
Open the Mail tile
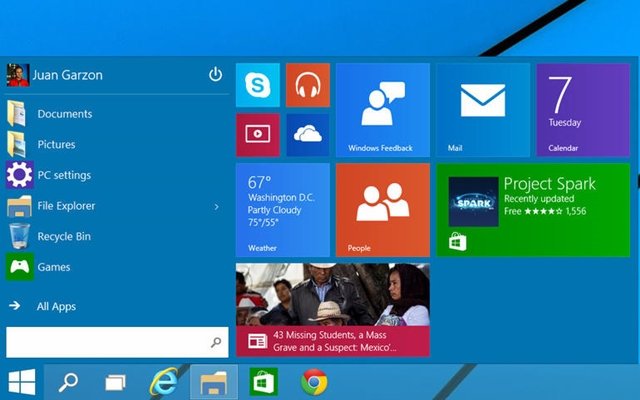coord(483,110)
